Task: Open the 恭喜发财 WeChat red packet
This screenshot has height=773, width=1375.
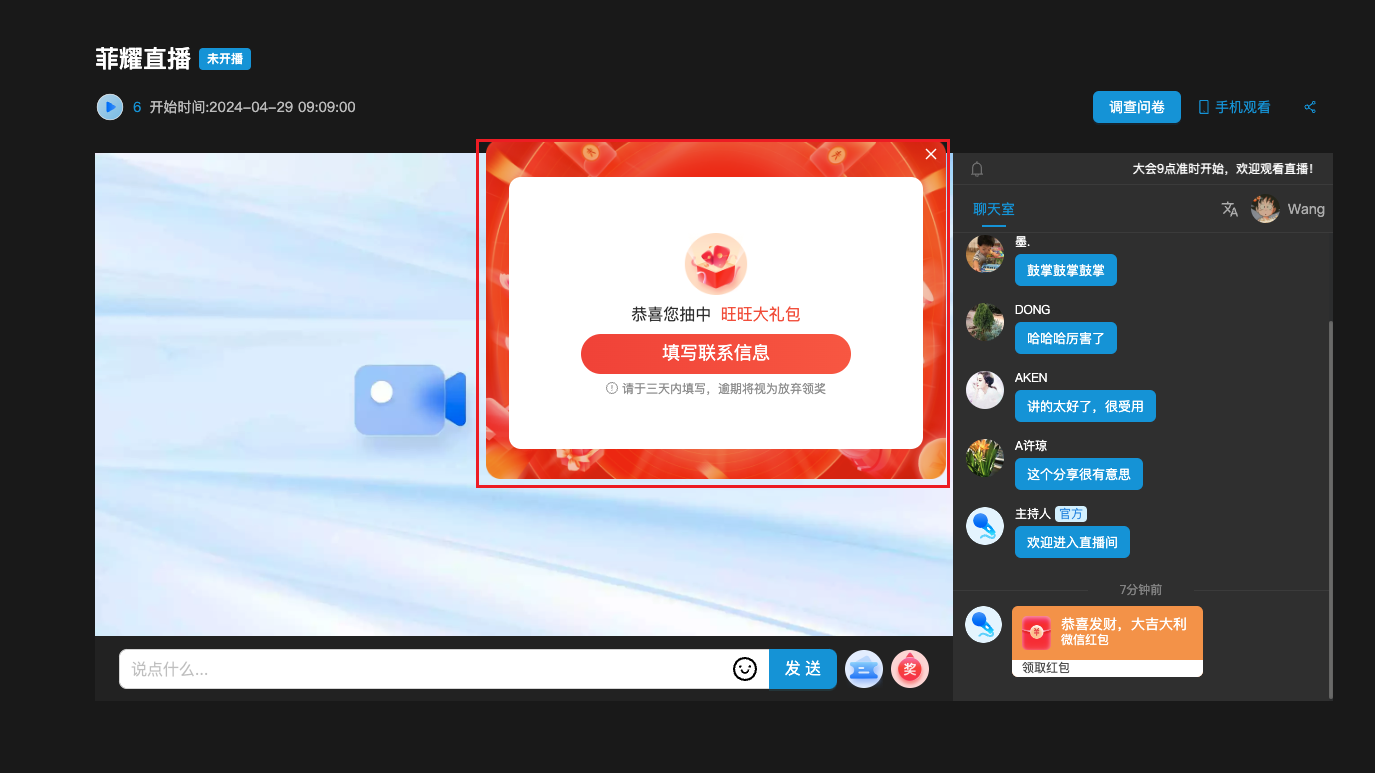Action: pyautogui.click(x=1107, y=632)
